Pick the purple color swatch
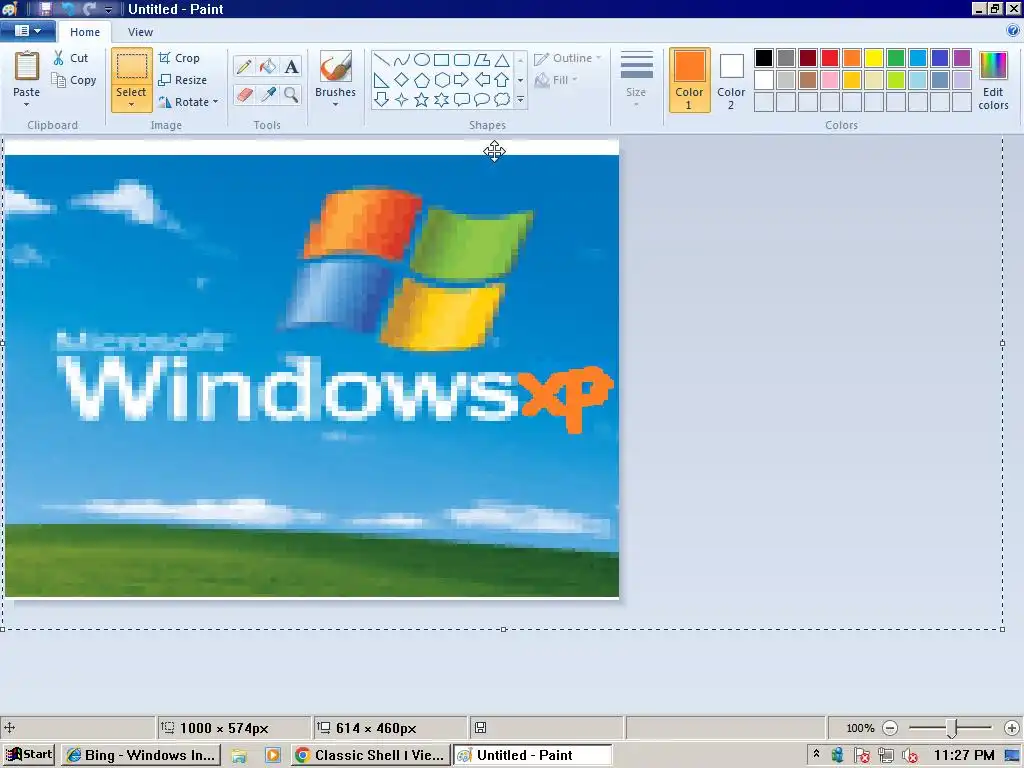 (x=962, y=58)
